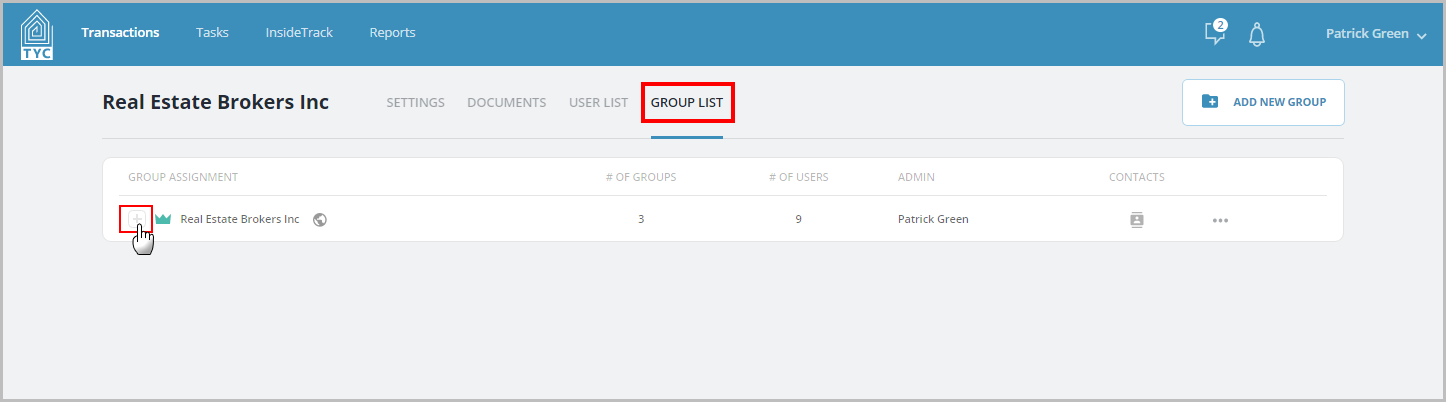This screenshot has height=402, width=1446.
Task: Open contacts icon for Real Estate Brokers Inc
Action: point(1136,220)
